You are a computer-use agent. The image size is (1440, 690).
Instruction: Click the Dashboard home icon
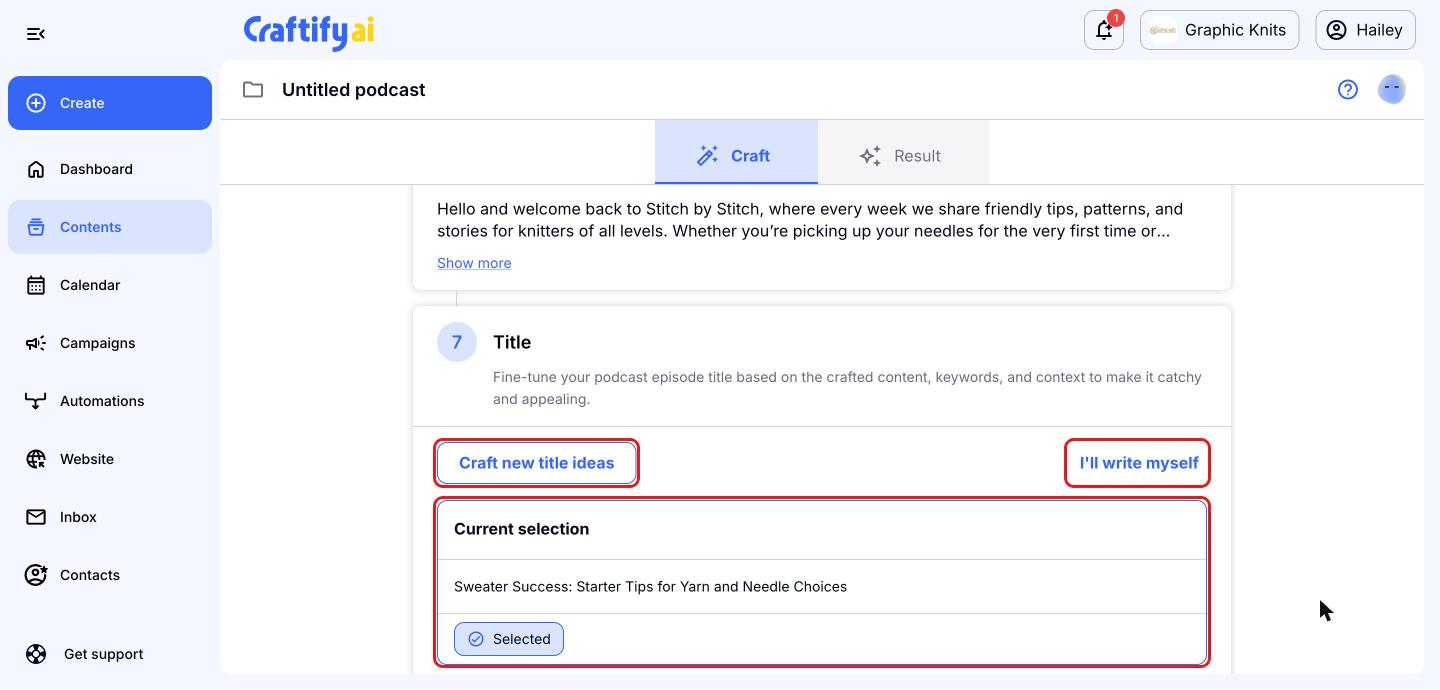pyautogui.click(x=36, y=169)
